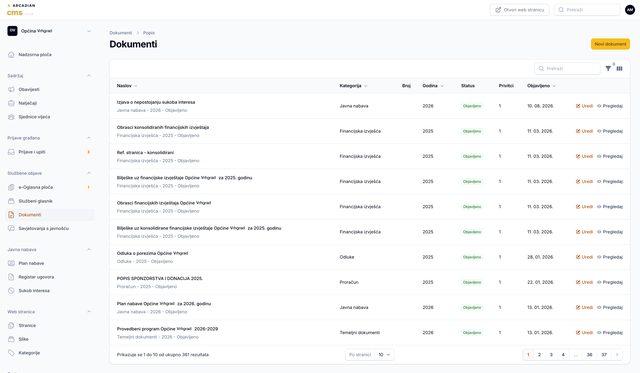Edit Odluka o porezima document
Image resolution: width=640 pixels, height=373 pixels.
pos(584,257)
